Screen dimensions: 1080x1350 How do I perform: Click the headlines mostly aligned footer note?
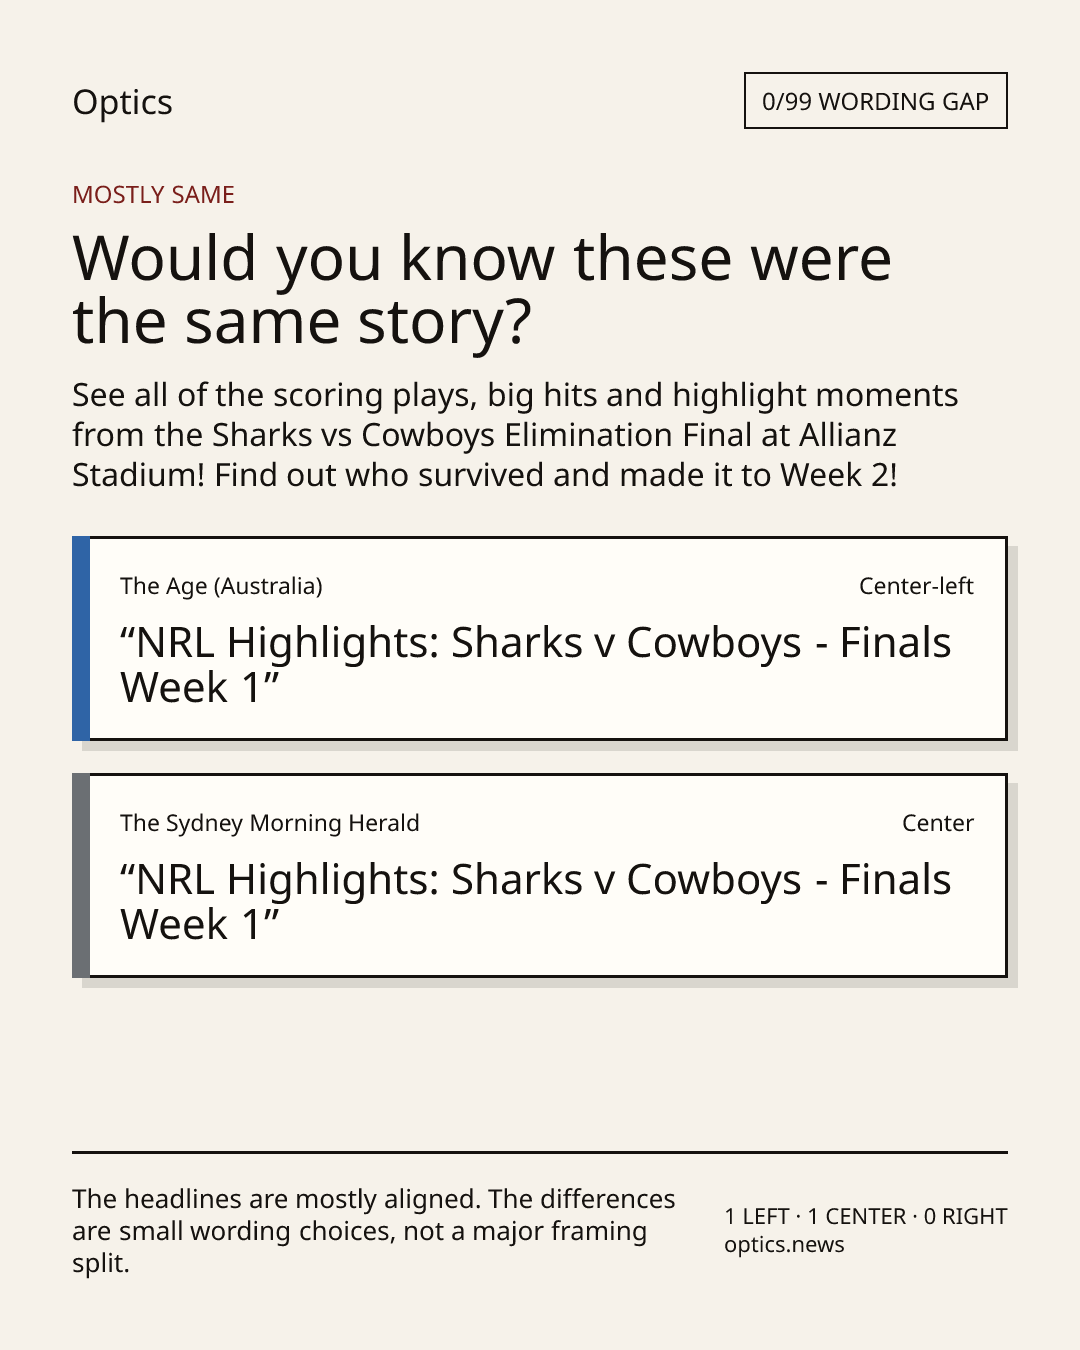(x=374, y=1231)
